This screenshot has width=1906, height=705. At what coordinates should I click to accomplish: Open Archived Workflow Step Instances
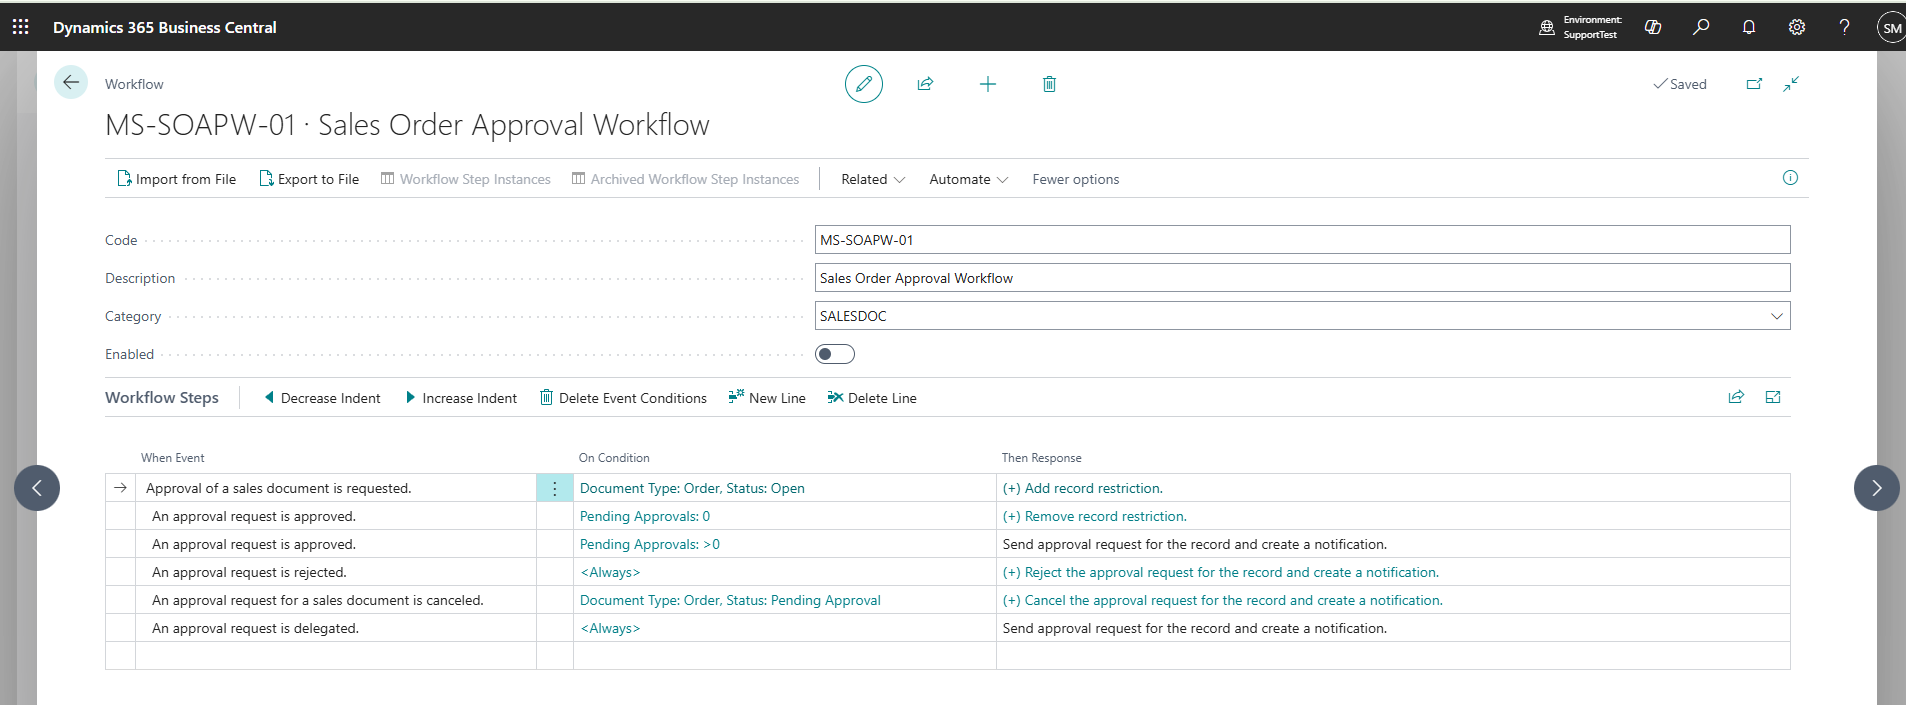pos(686,179)
